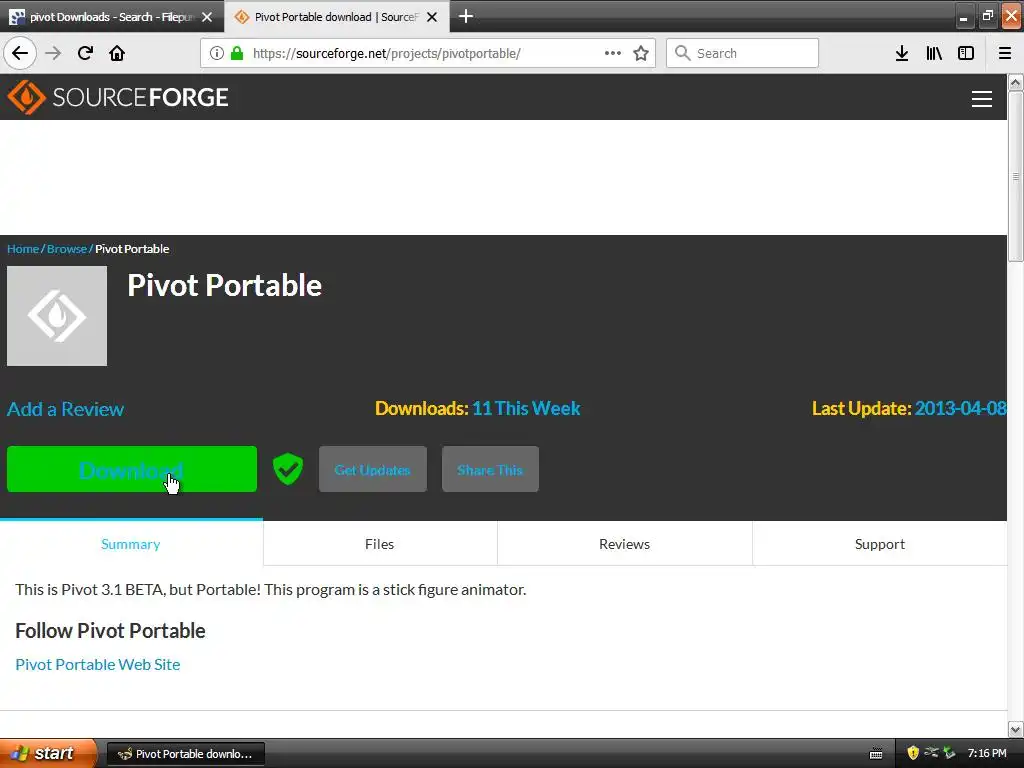Click the keyboard icon in the system tray
Viewport: 1024px width, 768px height.
(876, 754)
